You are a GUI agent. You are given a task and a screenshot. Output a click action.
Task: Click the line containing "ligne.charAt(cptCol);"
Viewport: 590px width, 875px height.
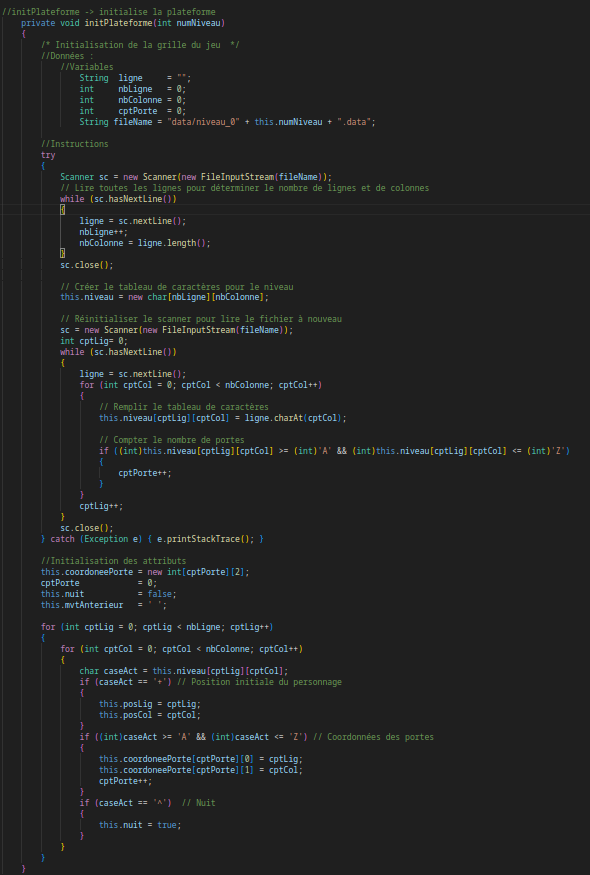click(223, 417)
